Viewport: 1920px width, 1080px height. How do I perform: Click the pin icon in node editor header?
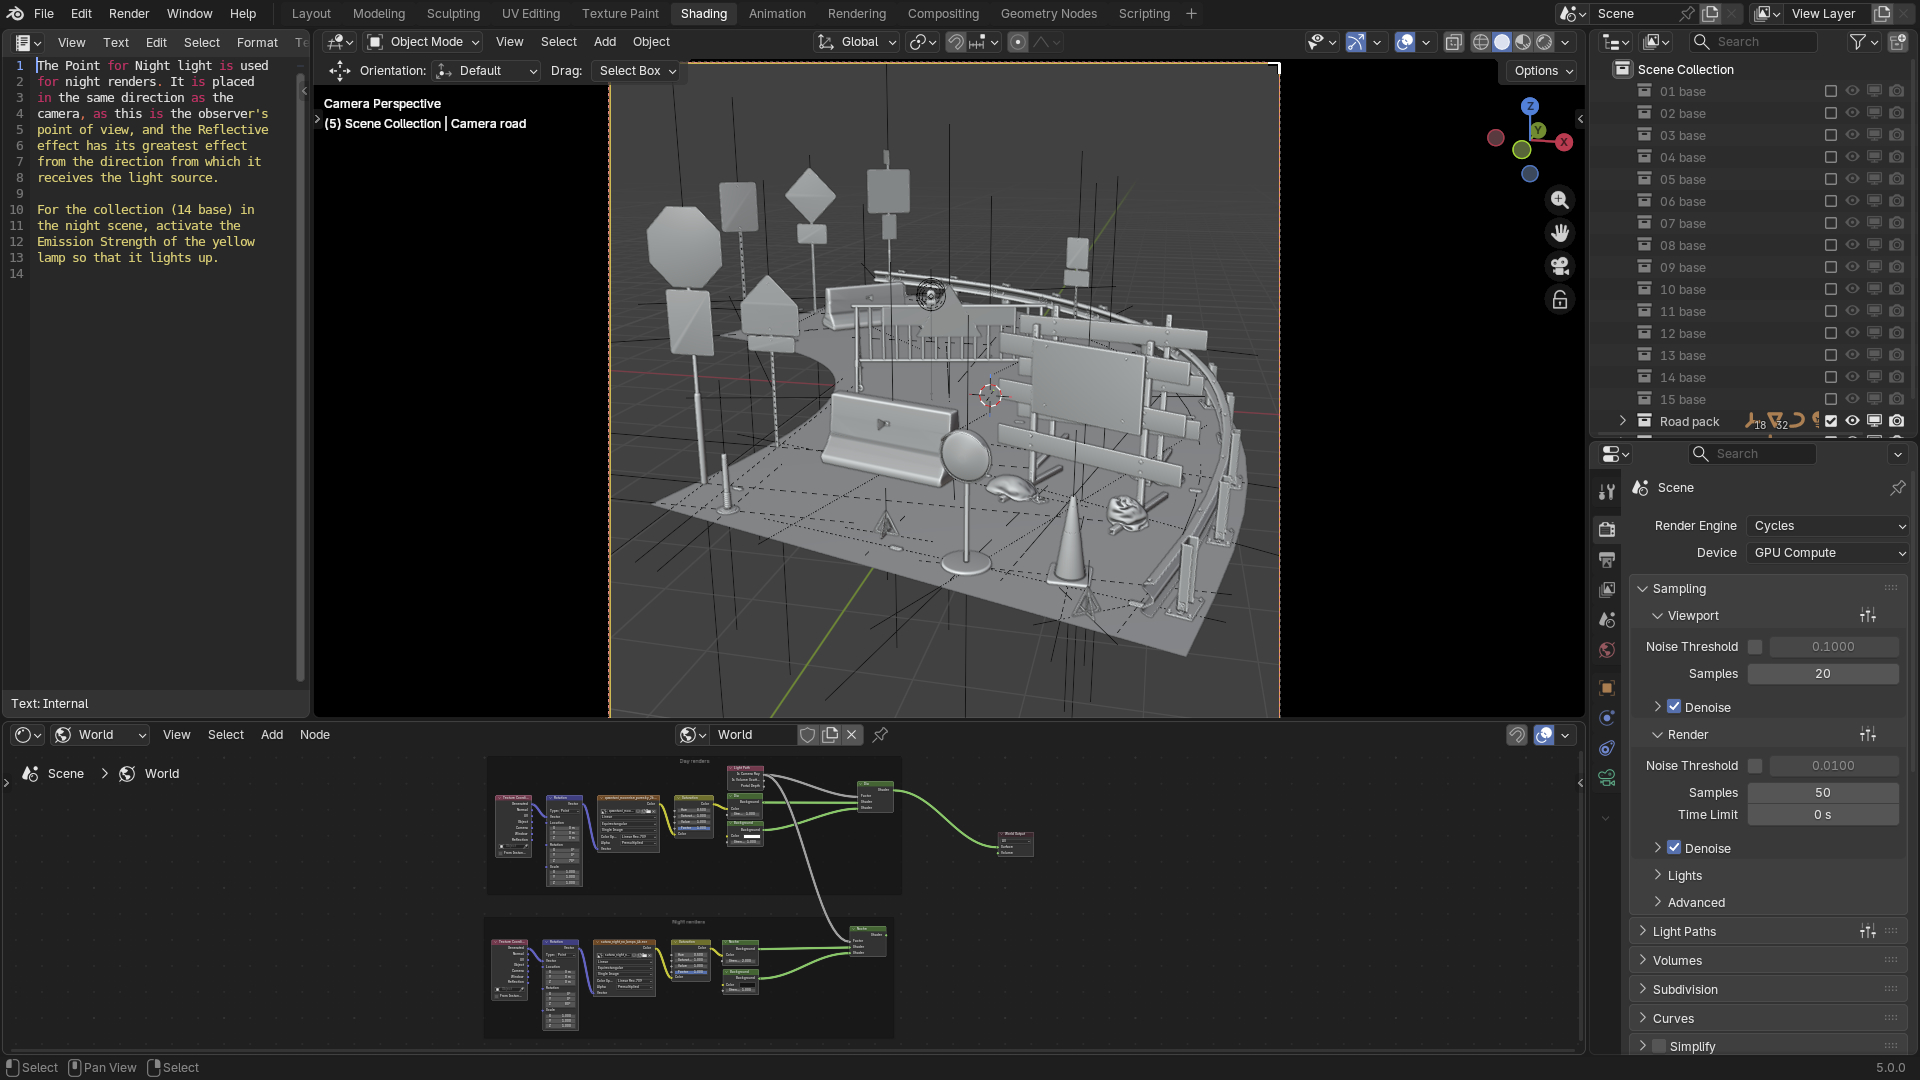tap(880, 735)
